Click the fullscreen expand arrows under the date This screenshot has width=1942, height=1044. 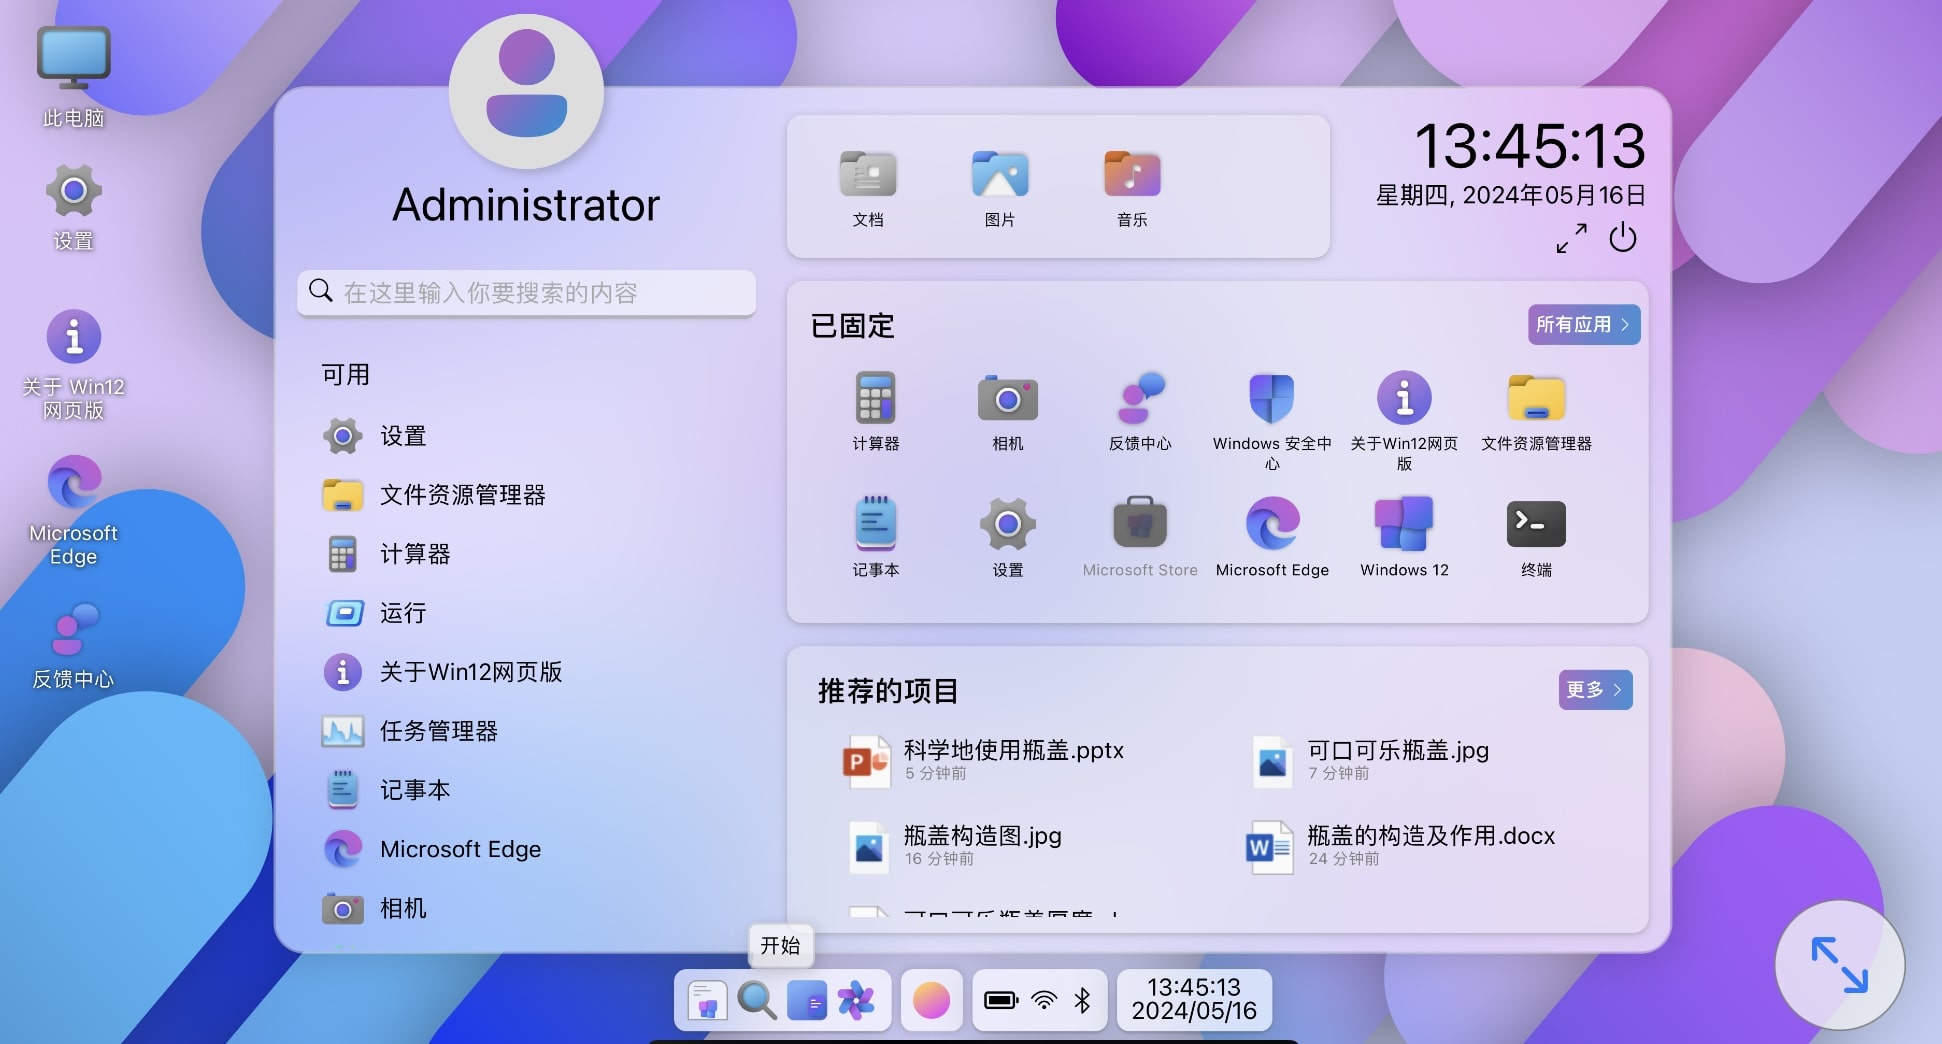point(1571,238)
